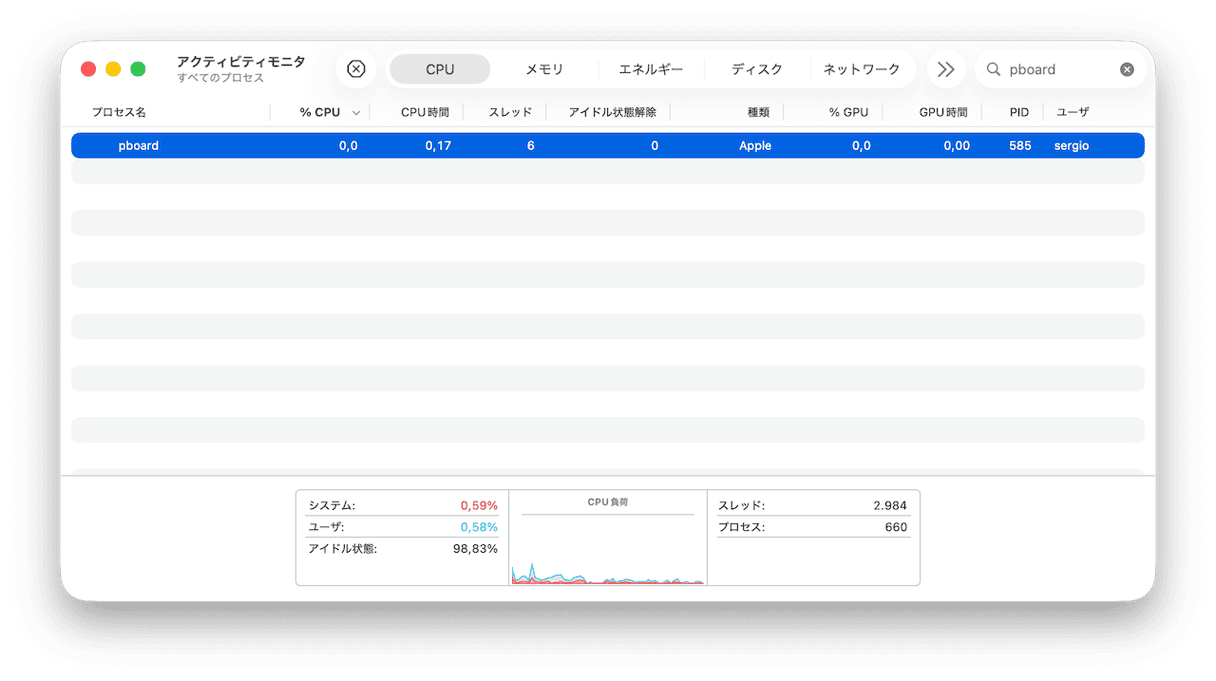
Task: Select the CPU tab
Action: click(439, 69)
